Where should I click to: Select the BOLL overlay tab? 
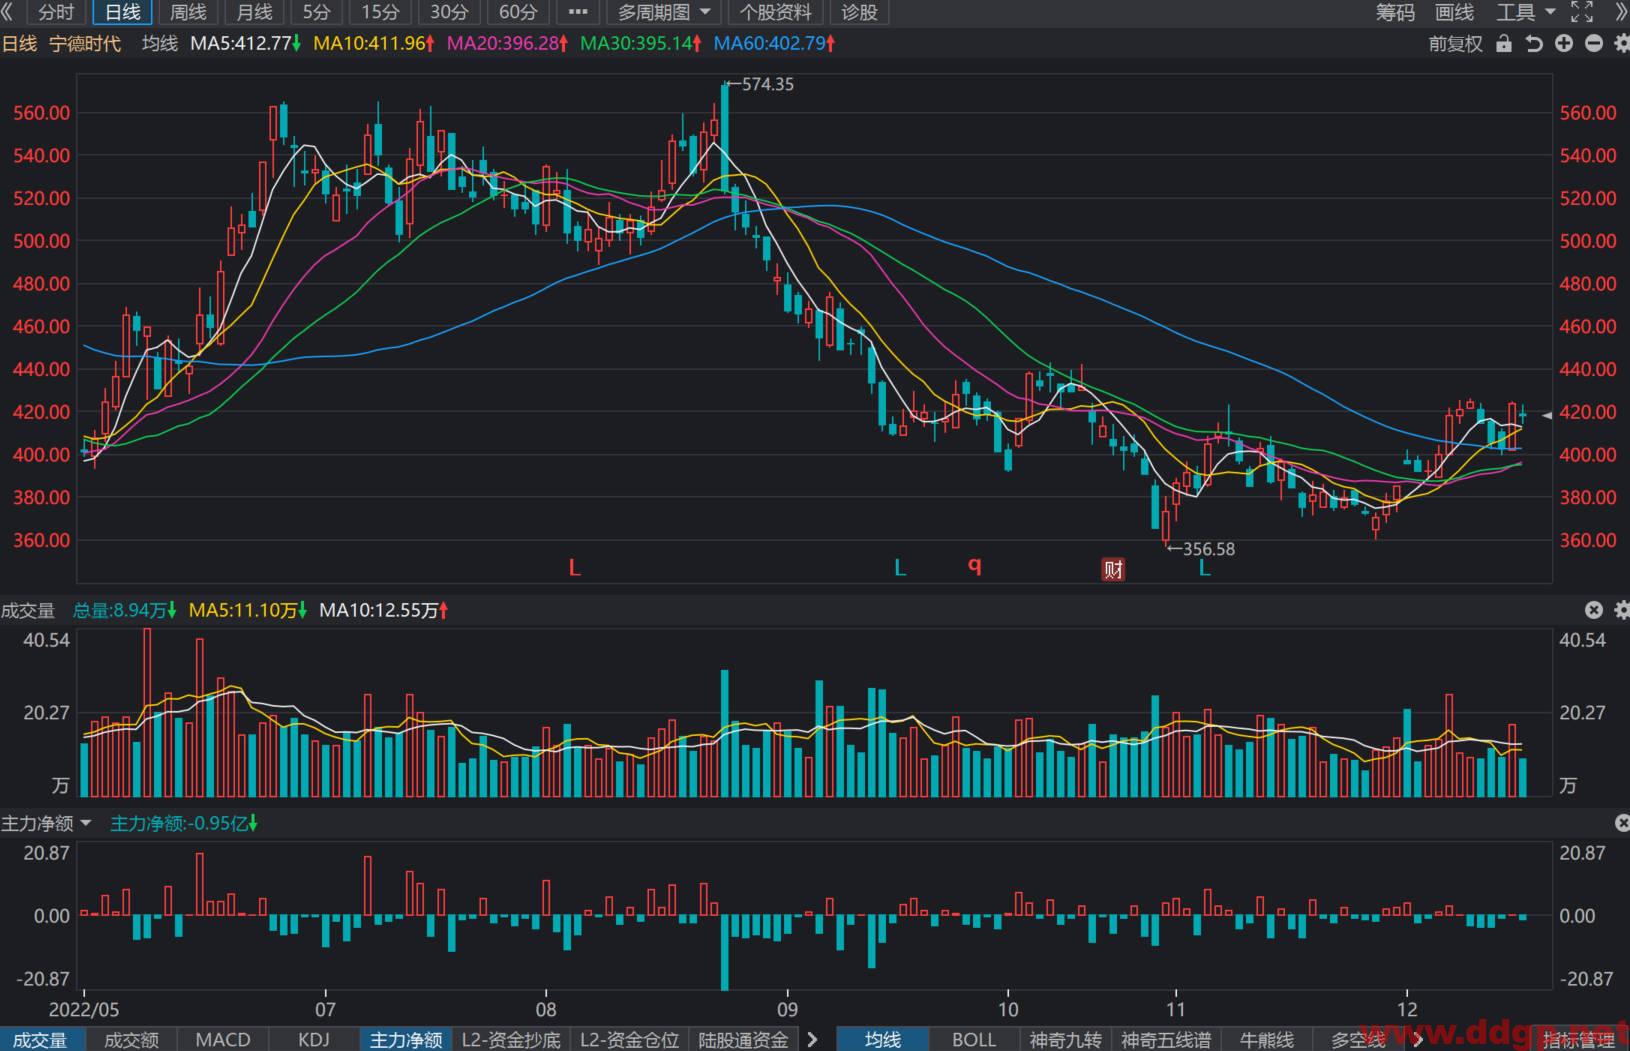[973, 1039]
